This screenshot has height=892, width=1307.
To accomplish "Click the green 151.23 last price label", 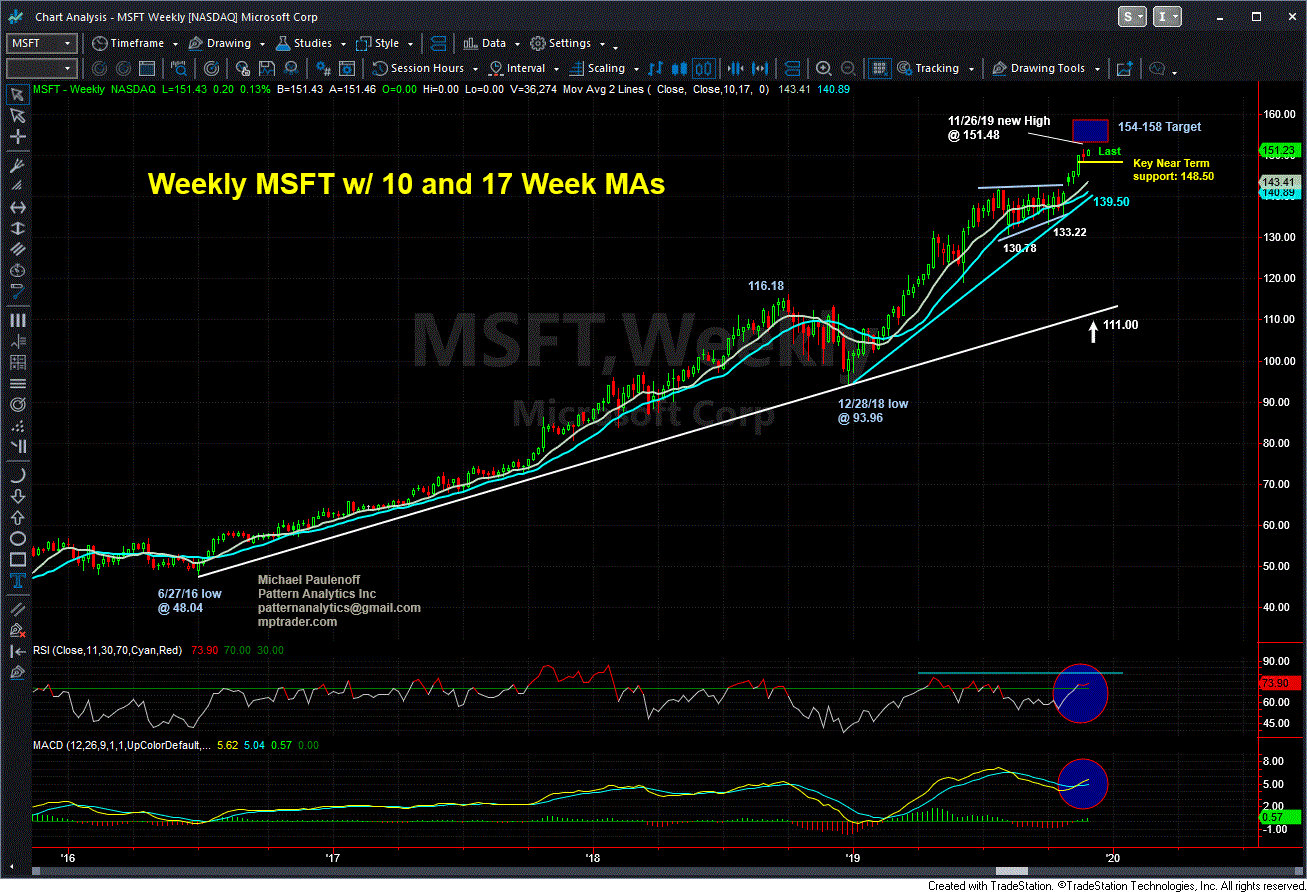I will point(1279,151).
